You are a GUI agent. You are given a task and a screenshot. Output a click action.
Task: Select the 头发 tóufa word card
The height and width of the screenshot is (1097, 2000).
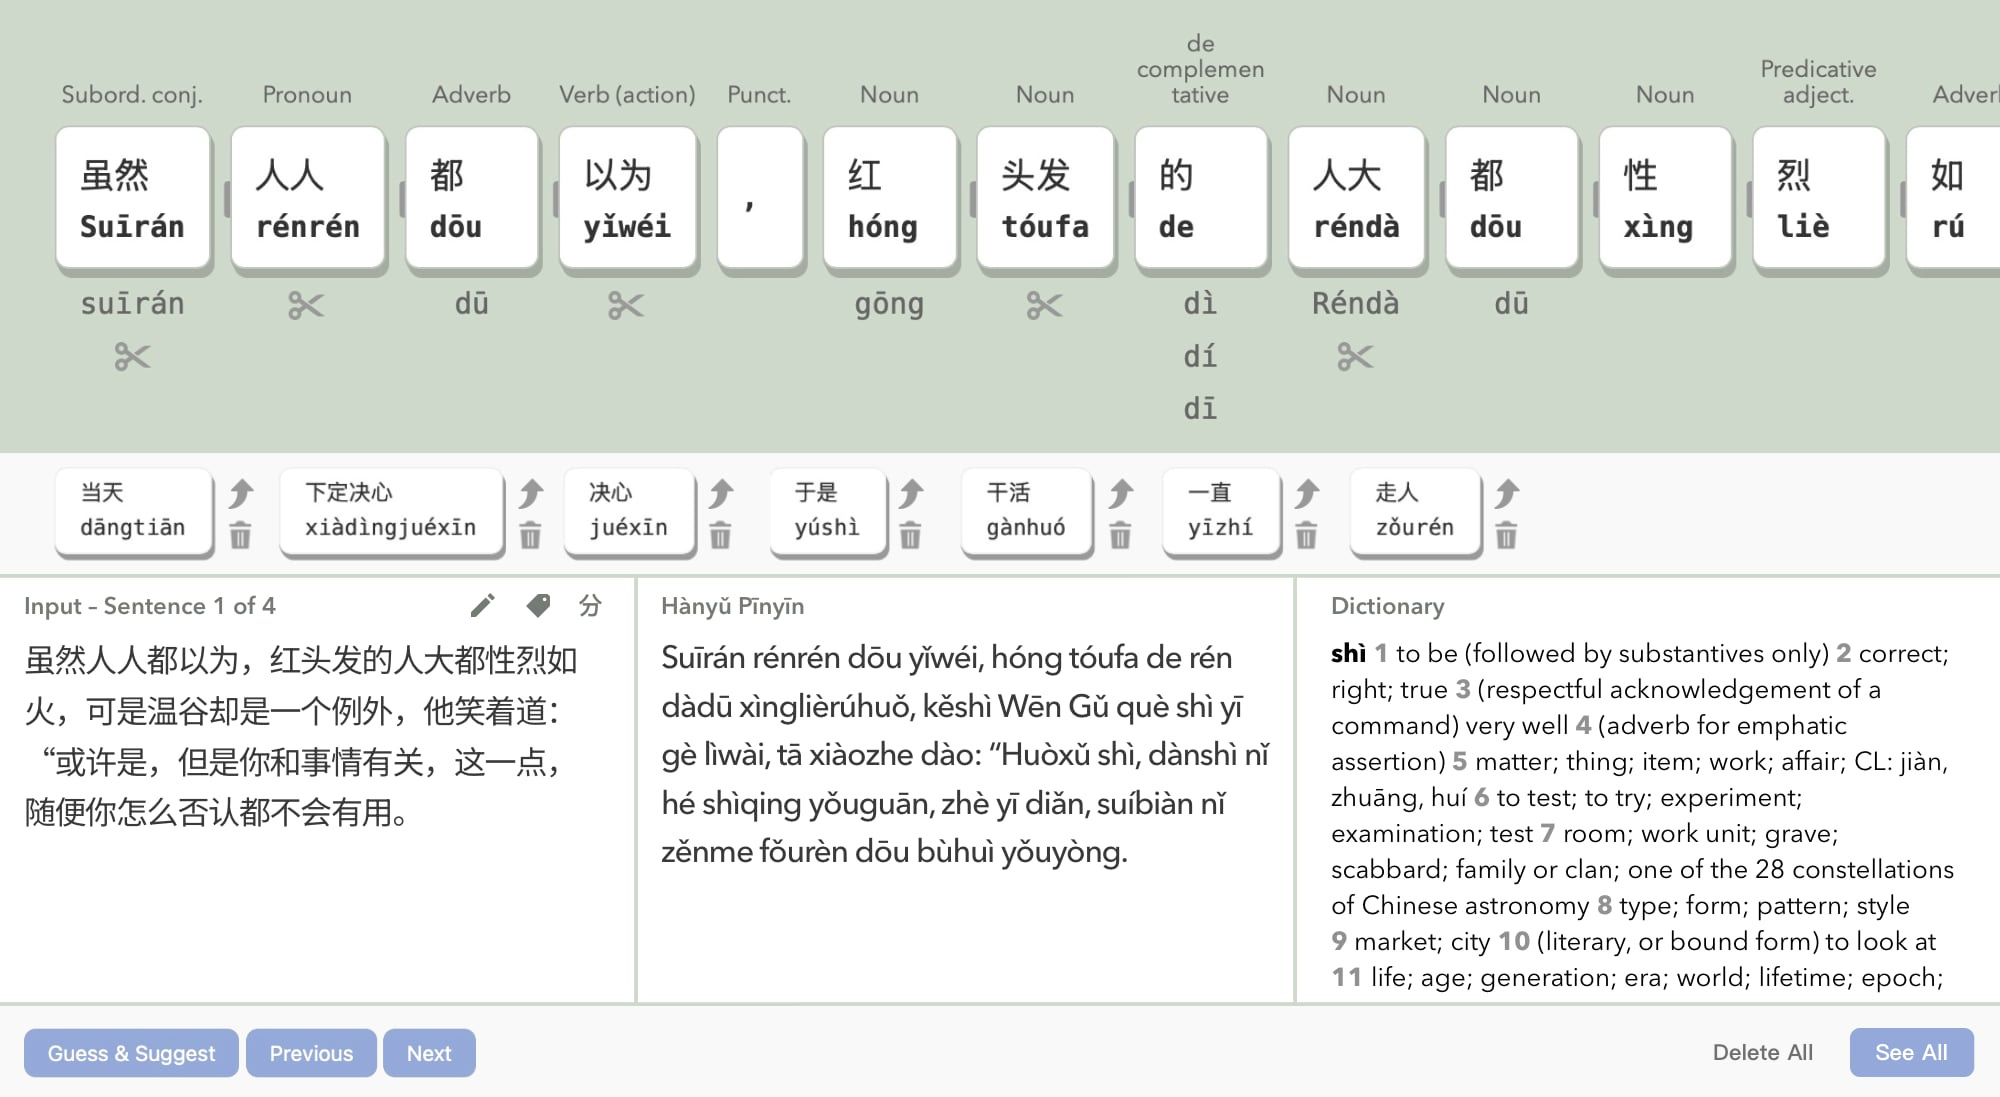pyautogui.click(x=1045, y=198)
